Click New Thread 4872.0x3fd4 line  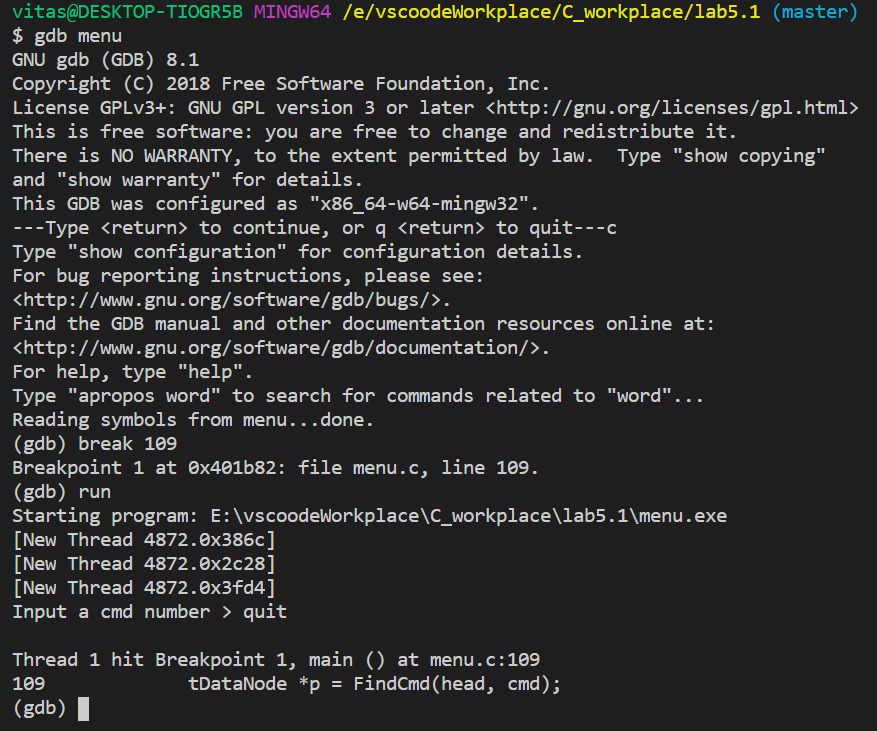[x=144, y=588]
